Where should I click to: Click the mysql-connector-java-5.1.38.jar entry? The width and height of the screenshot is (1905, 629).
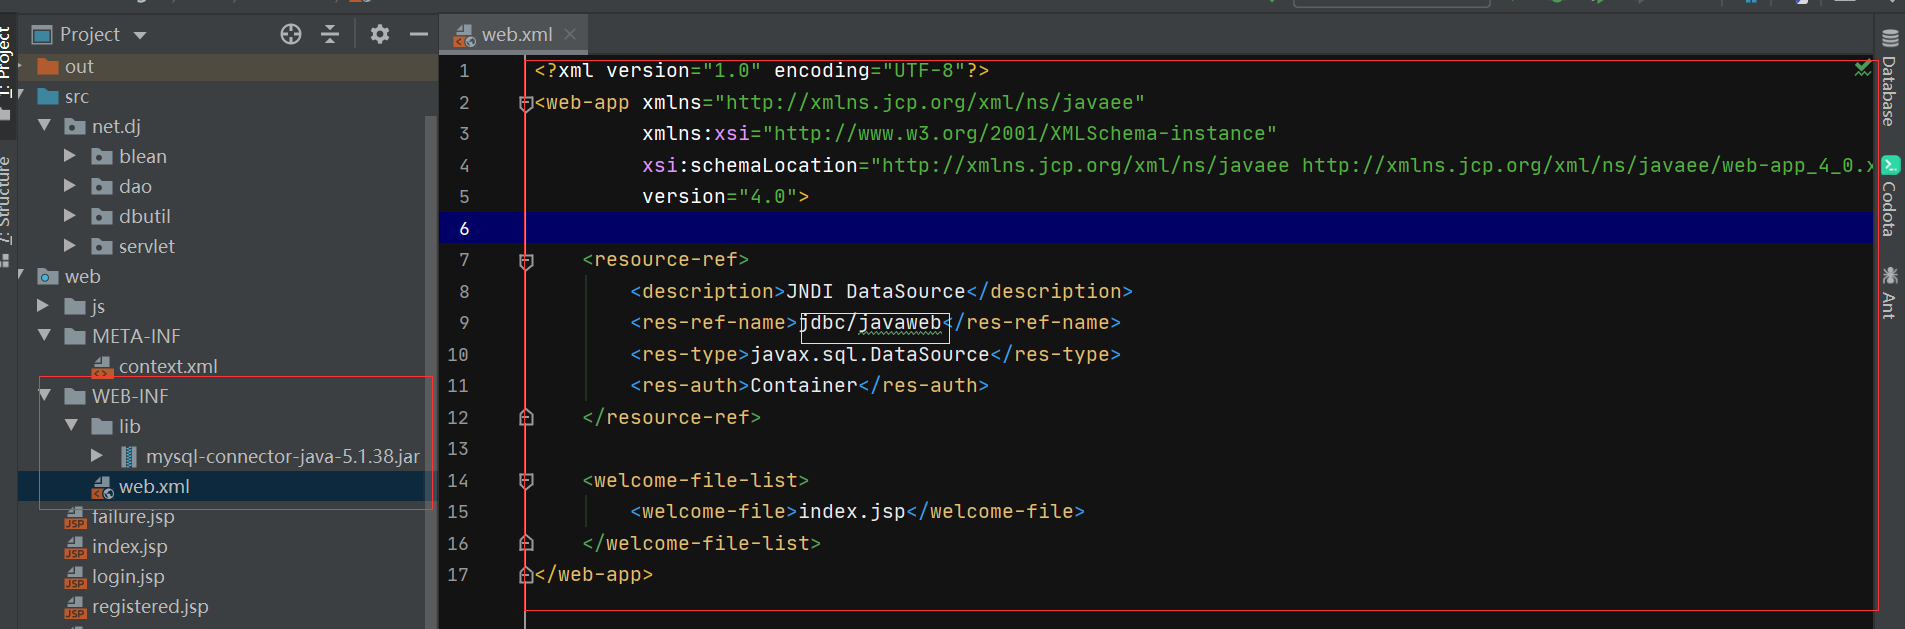(x=282, y=456)
